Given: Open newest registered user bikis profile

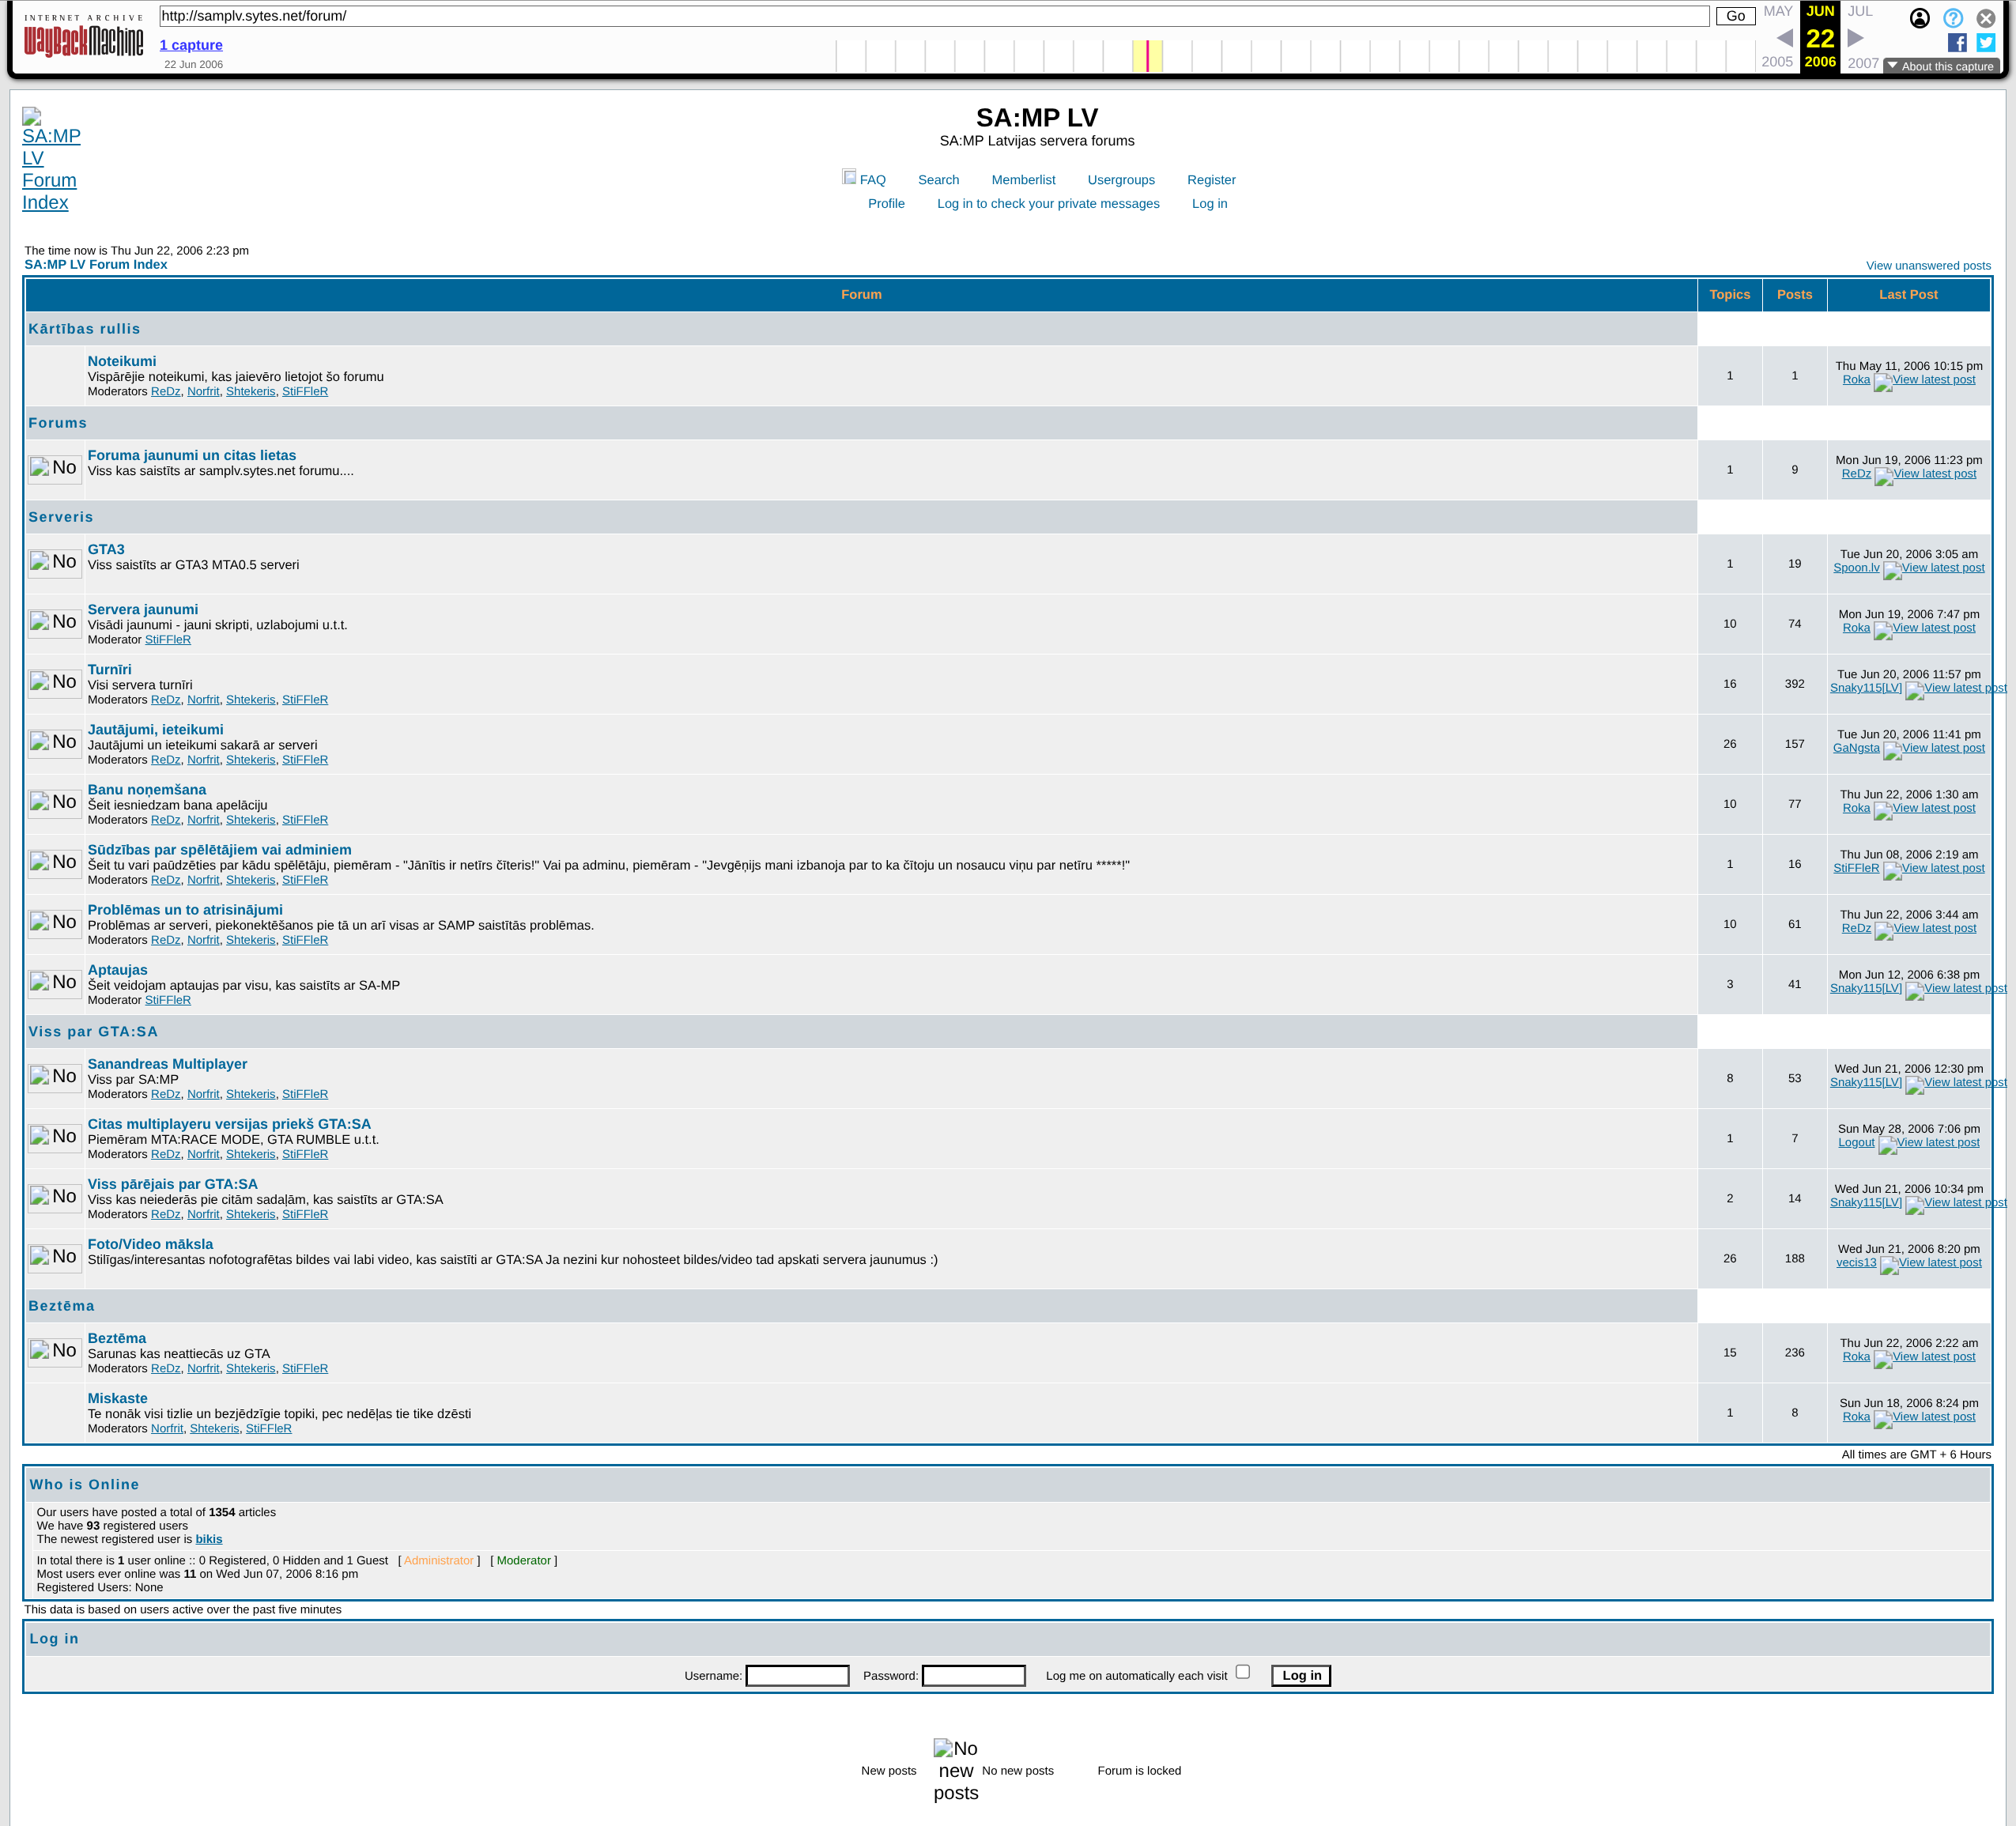Looking at the screenshot, I should 209,1540.
